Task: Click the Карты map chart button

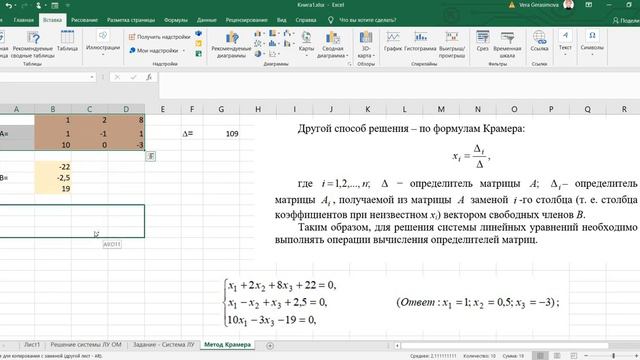Action: [x=306, y=43]
